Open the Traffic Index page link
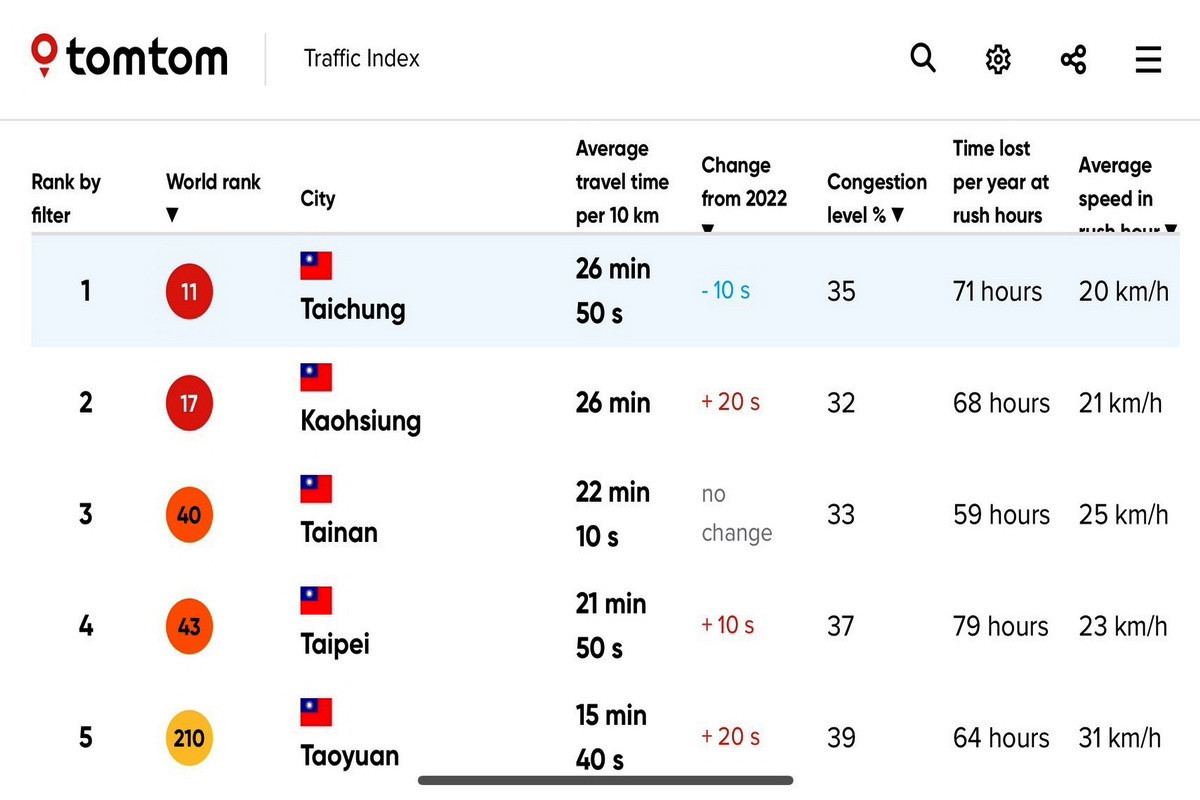The image size is (1200, 800). pos(362,58)
